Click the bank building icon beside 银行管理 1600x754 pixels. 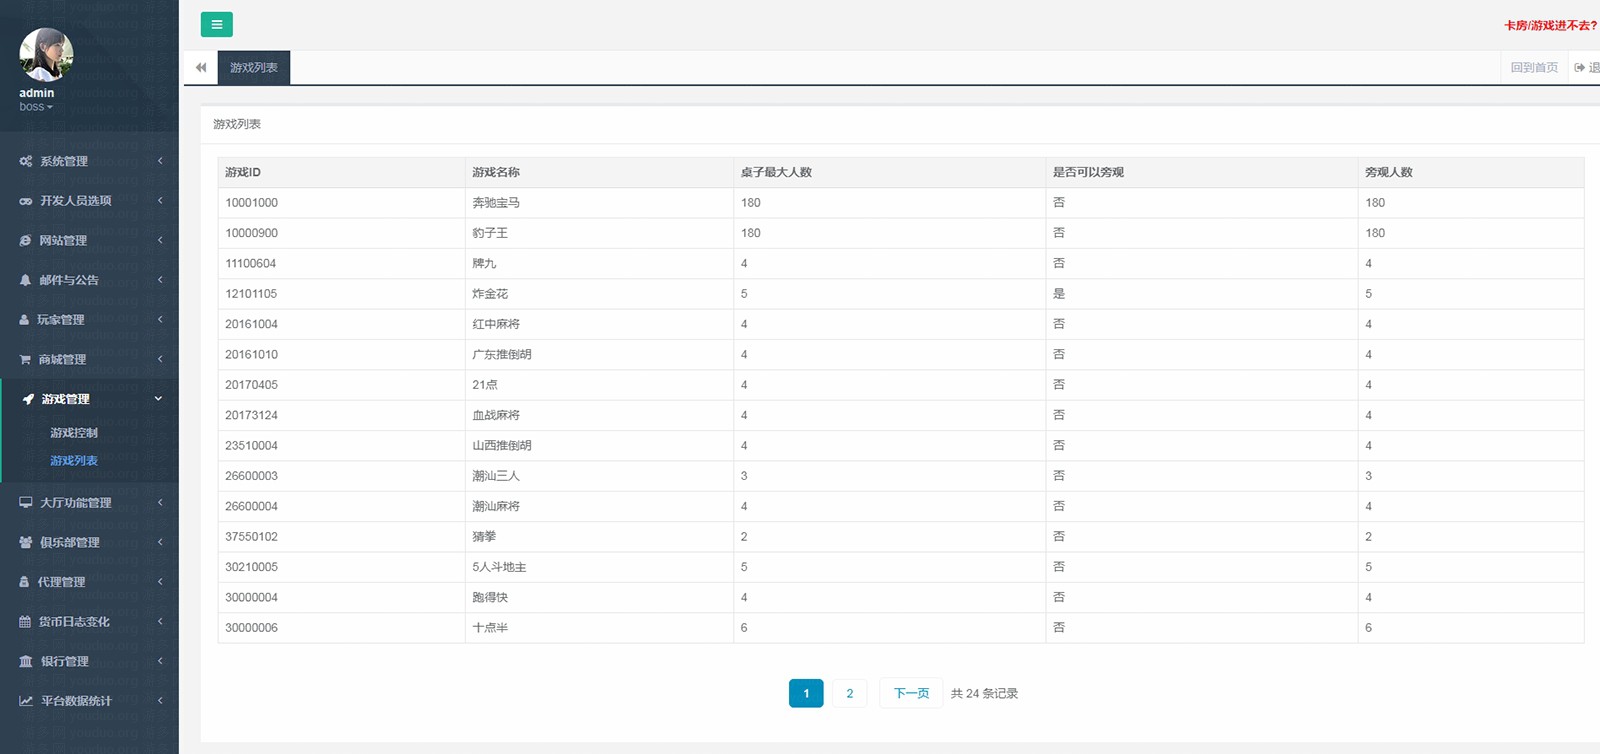click(26, 661)
